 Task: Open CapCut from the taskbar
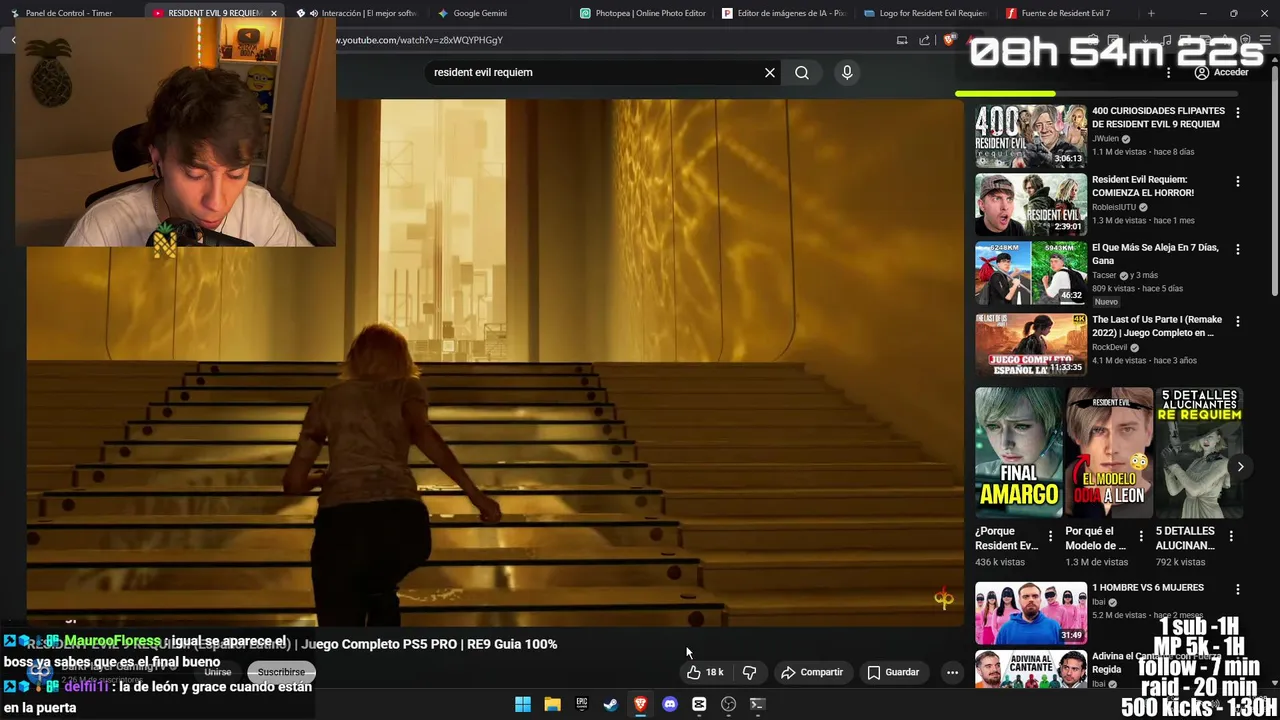click(699, 704)
